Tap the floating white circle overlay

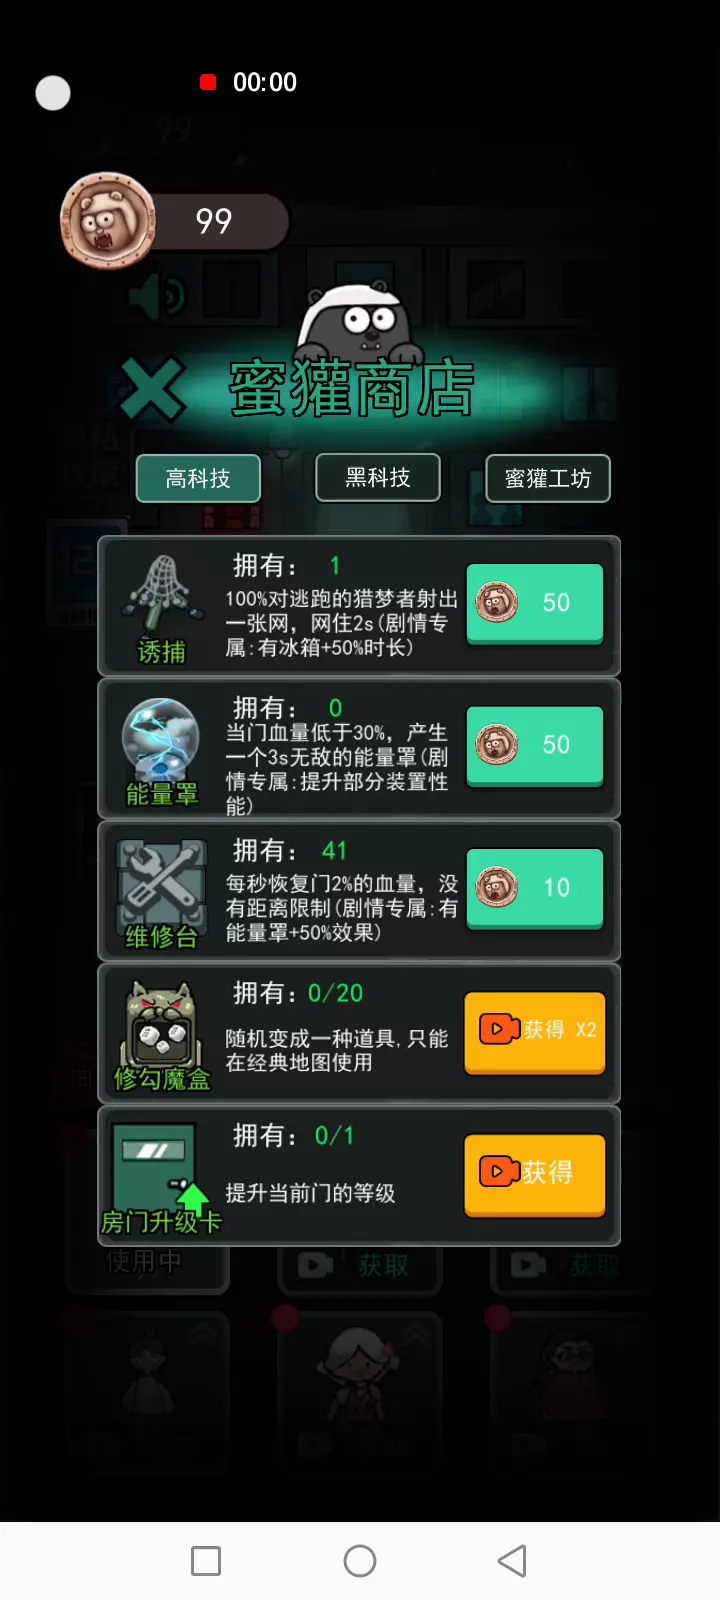(53, 93)
